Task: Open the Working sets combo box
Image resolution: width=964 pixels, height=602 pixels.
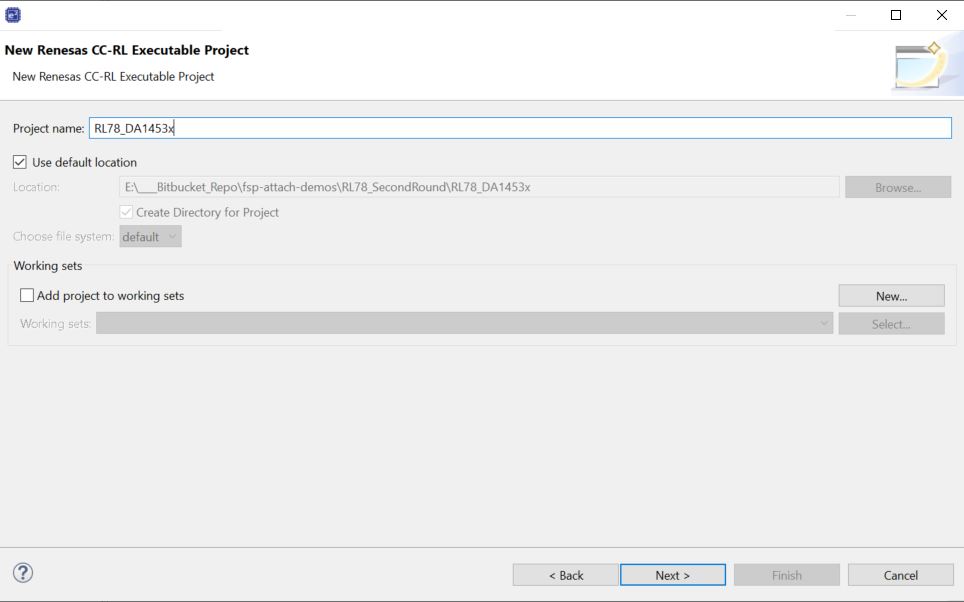Action: click(464, 323)
